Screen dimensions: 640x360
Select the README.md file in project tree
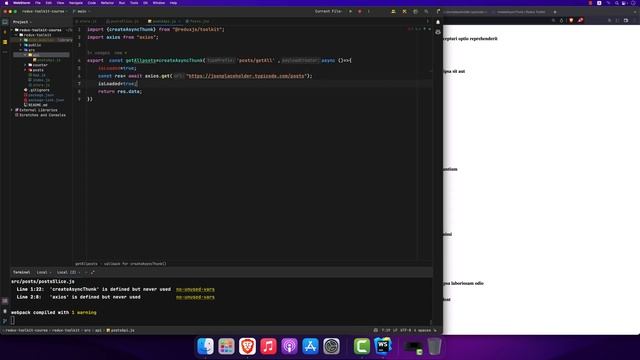click(36, 105)
